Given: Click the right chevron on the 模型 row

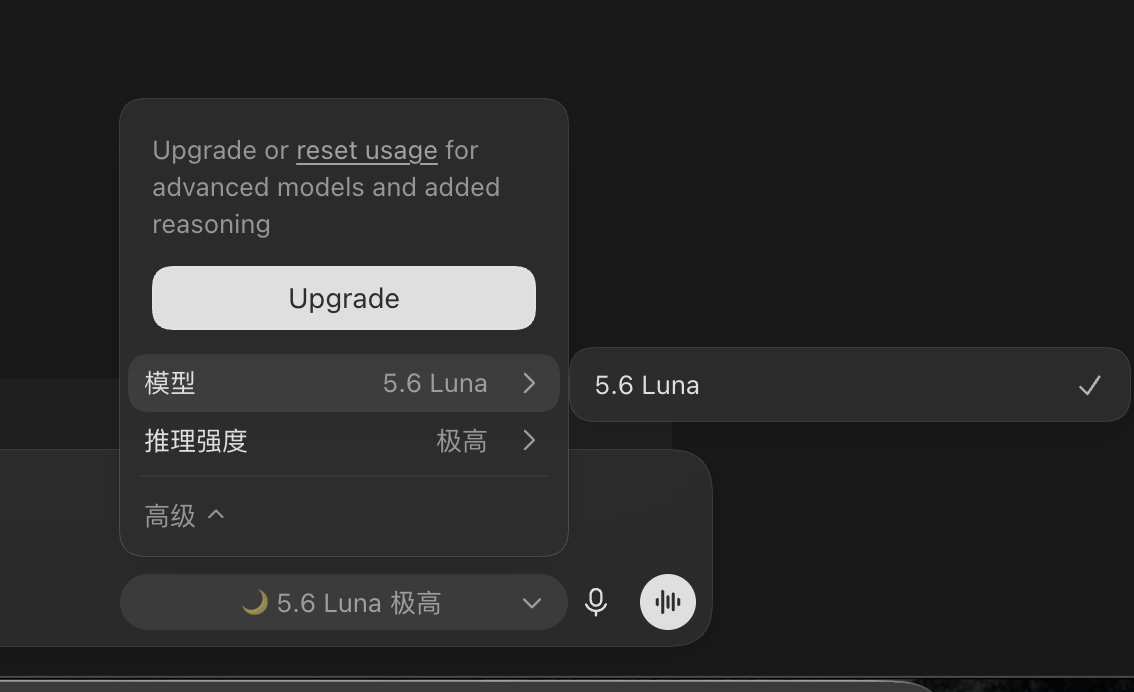Looking at the screenshot, I should click(x=529, y=383).
